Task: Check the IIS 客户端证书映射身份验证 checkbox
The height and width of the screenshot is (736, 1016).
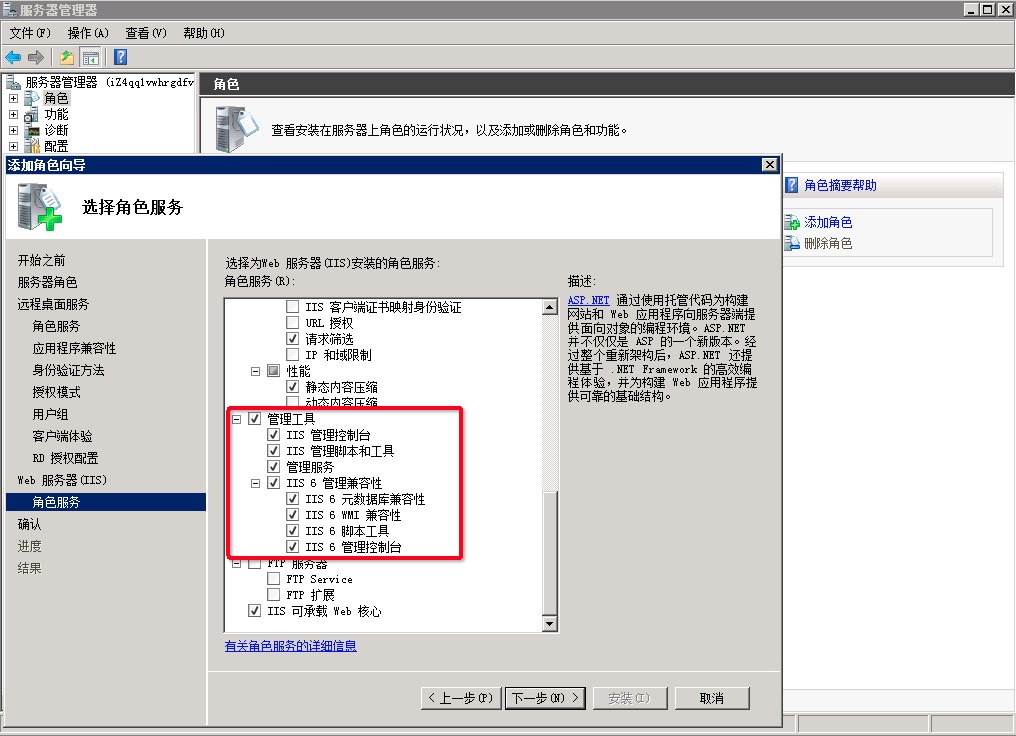Action: pyautogui.click(x=293, y=306)
